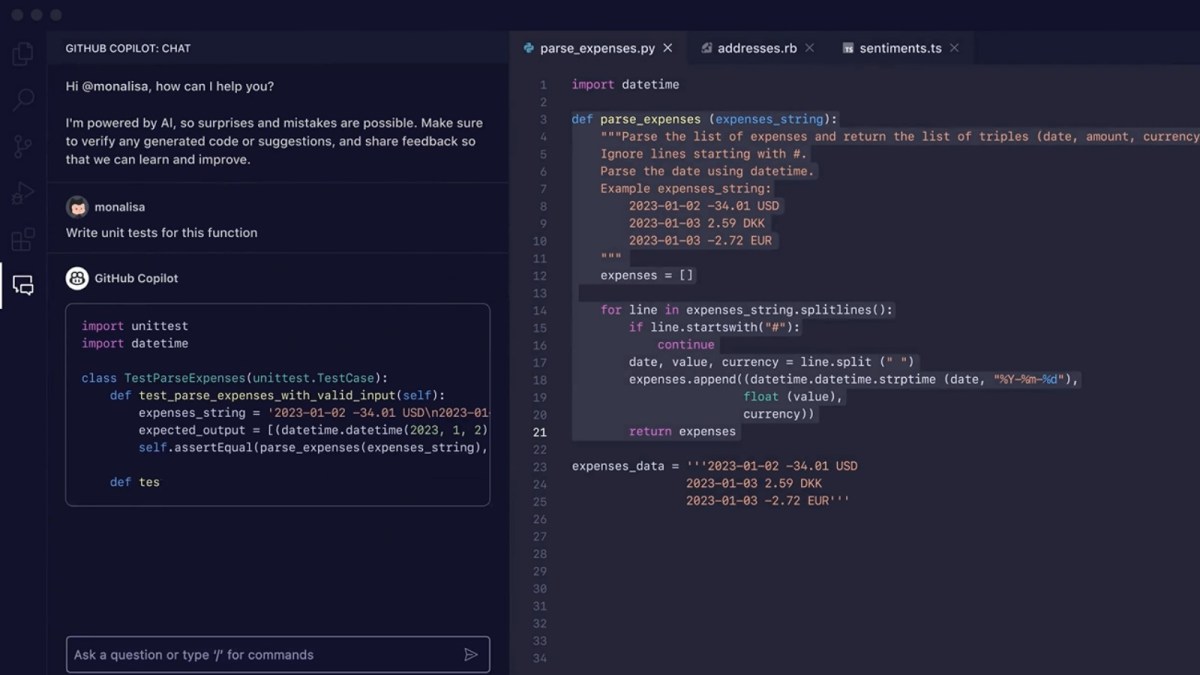Click the Python icon on the parse_expenses.py tab
The width and height of the screenshot is (1200, 675).
(529, 47)
